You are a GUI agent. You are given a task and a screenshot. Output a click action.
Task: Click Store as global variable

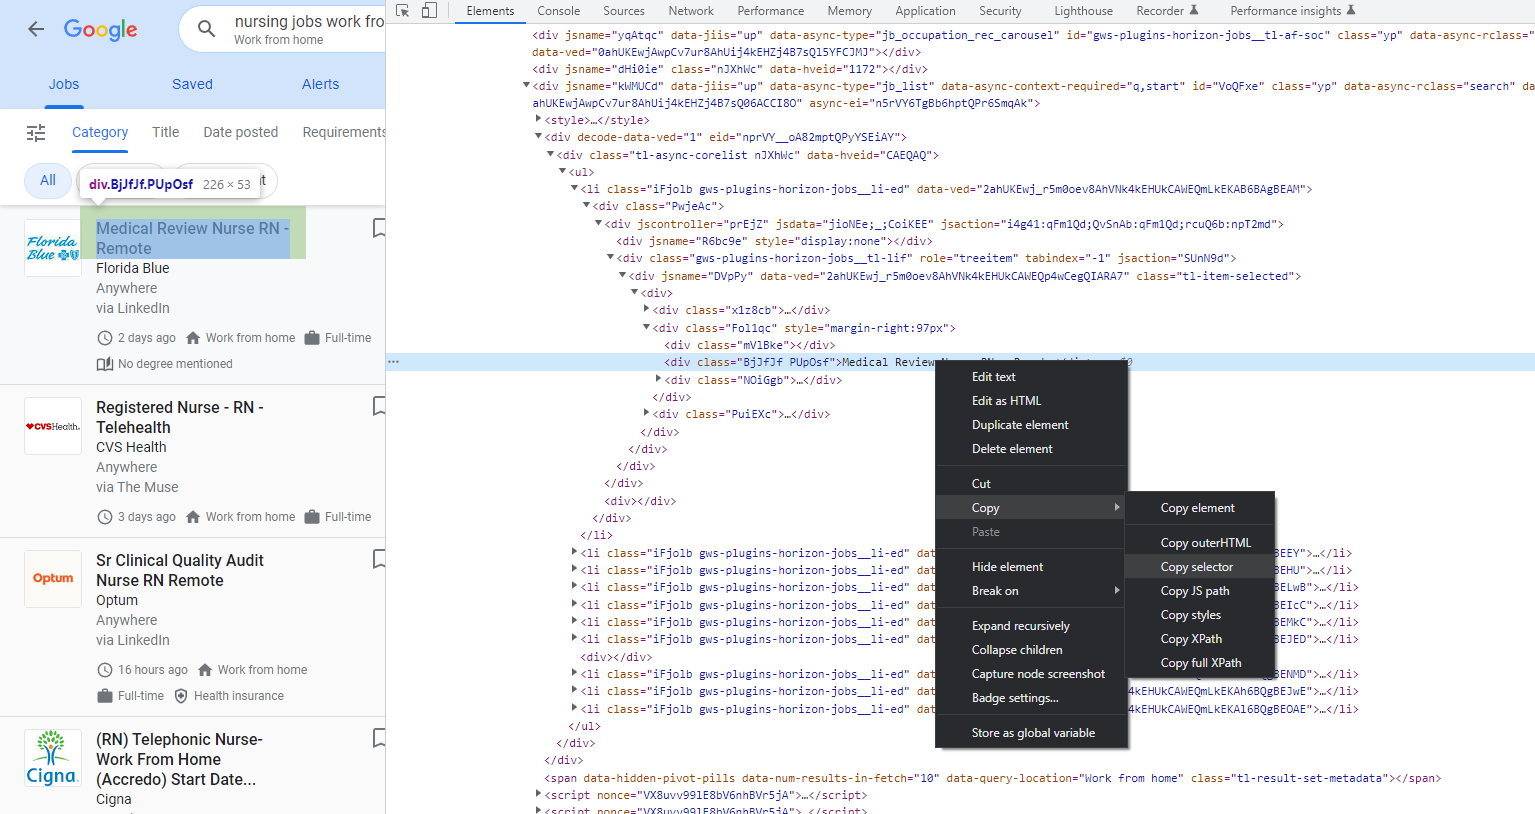(x=1031, y=733)
